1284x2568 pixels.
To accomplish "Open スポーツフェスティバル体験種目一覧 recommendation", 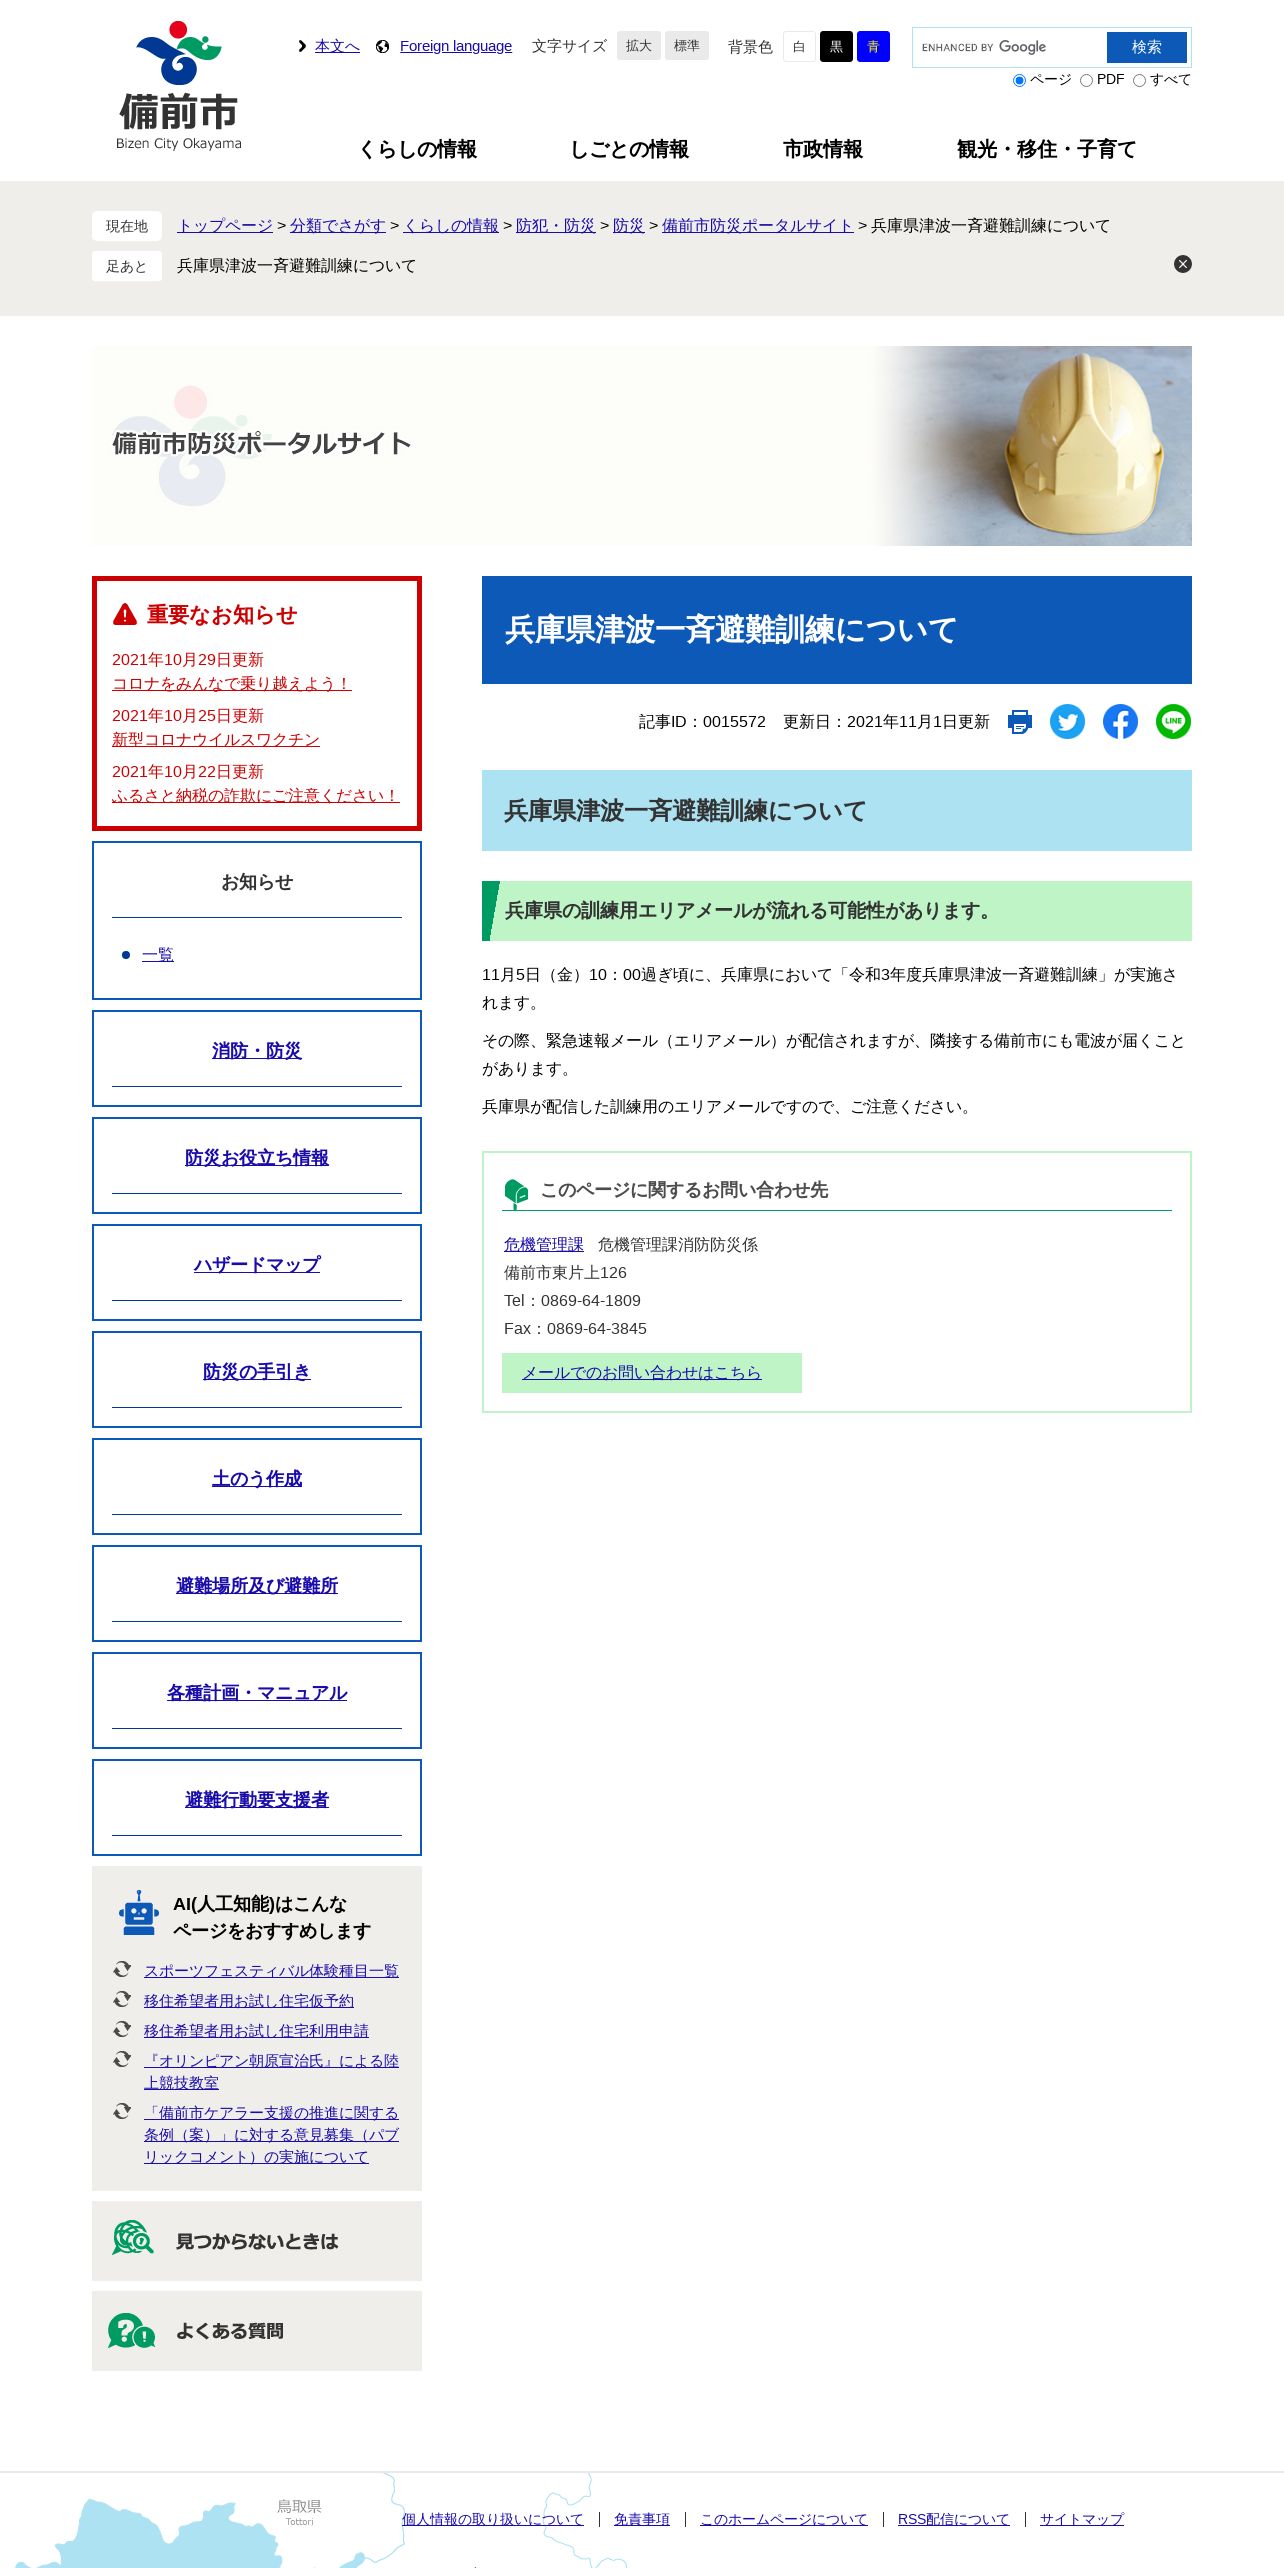I will [x=271, y=1971].
